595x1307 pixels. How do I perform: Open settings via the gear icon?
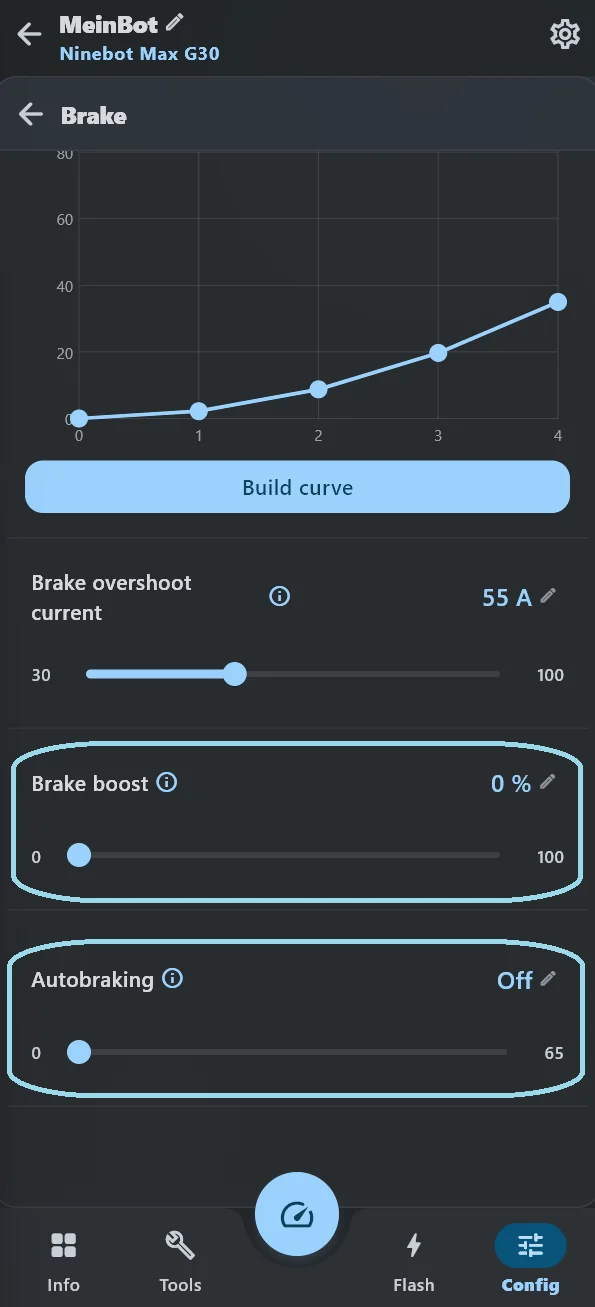click(x=565, y=35)
